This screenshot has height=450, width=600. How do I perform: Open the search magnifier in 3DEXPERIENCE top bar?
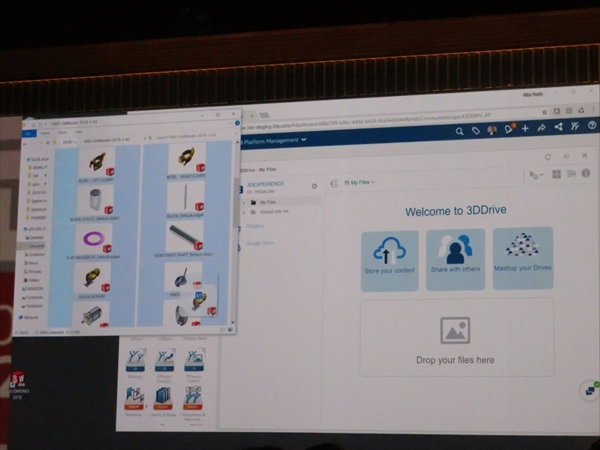tap(460, 132)
